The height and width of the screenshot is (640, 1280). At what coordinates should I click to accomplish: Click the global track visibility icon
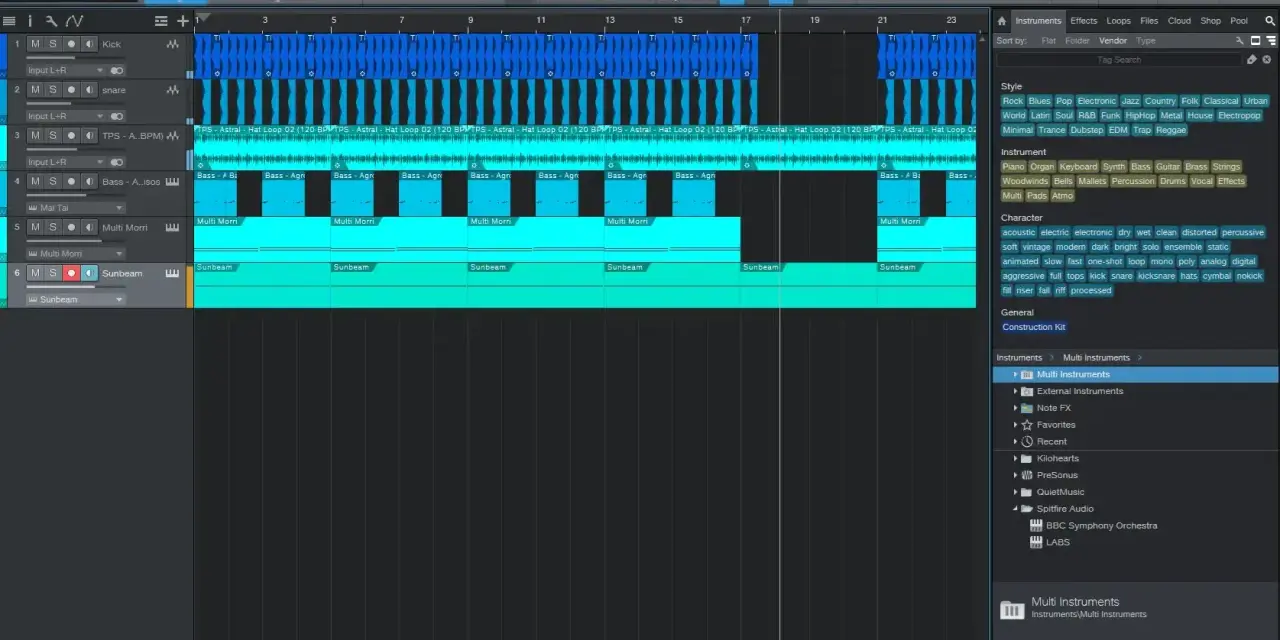coord(161,20)
